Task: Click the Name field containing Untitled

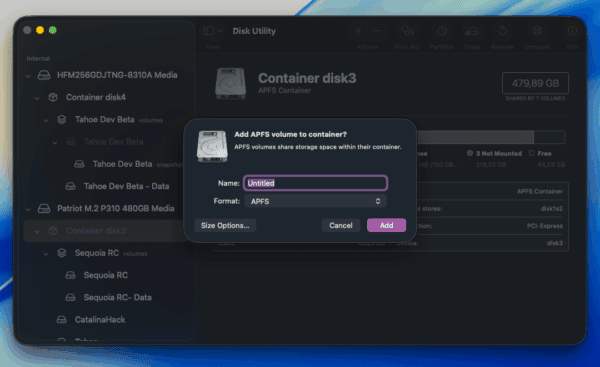Action: (x=315, y=183)
